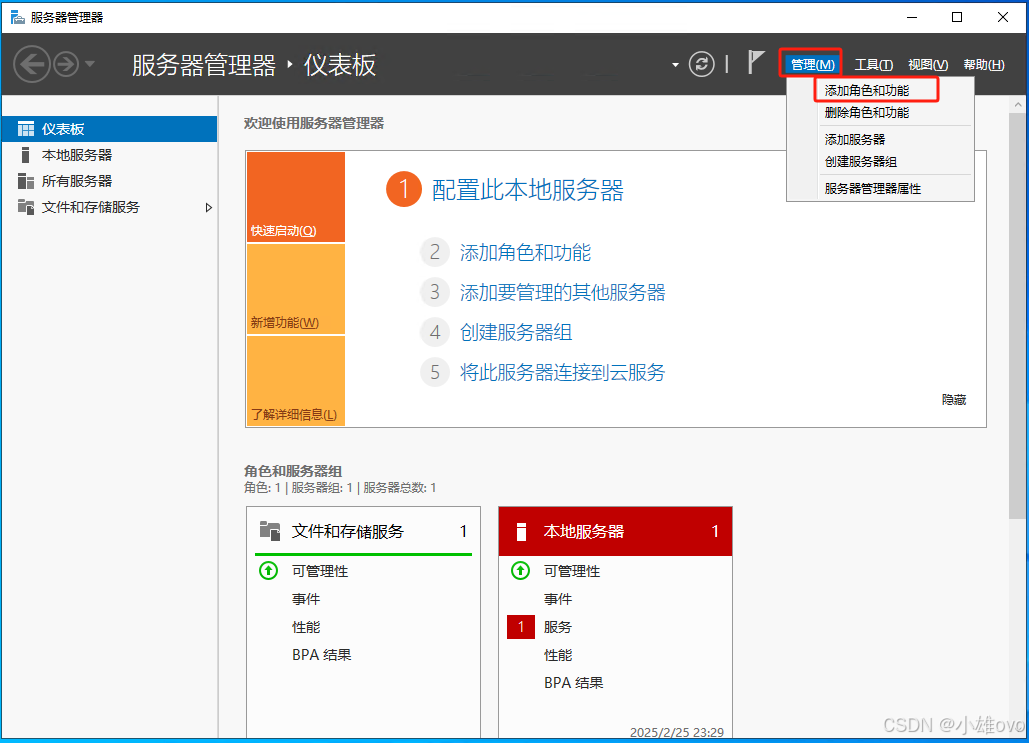1029x743 pixels.
Task: Expand the 文件和存储服务 sidebar arrow
Action: pos(209,207)
